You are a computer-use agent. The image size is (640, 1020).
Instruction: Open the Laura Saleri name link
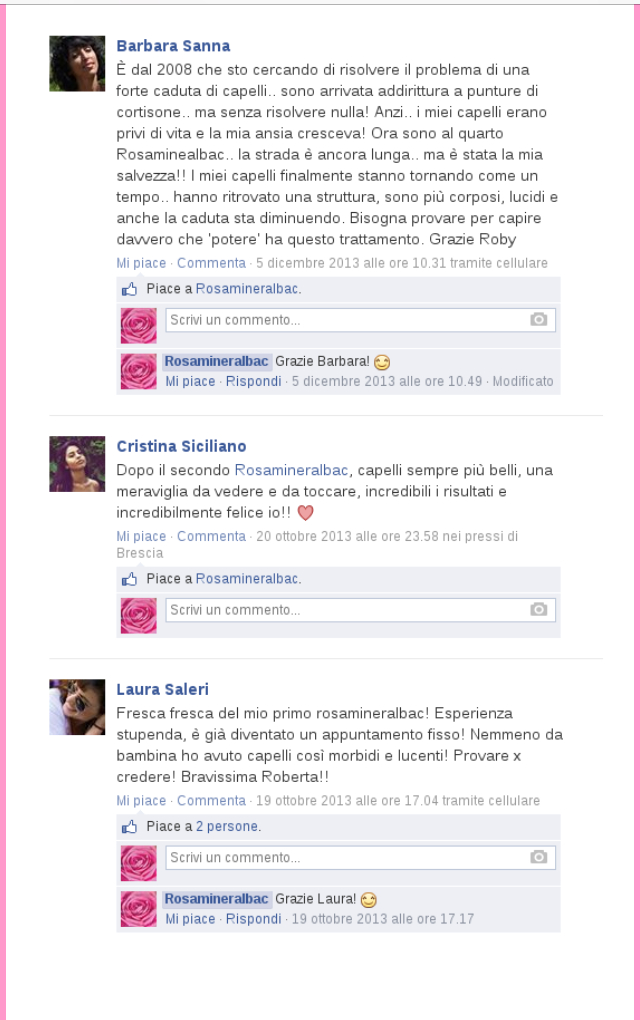[163, 689]
